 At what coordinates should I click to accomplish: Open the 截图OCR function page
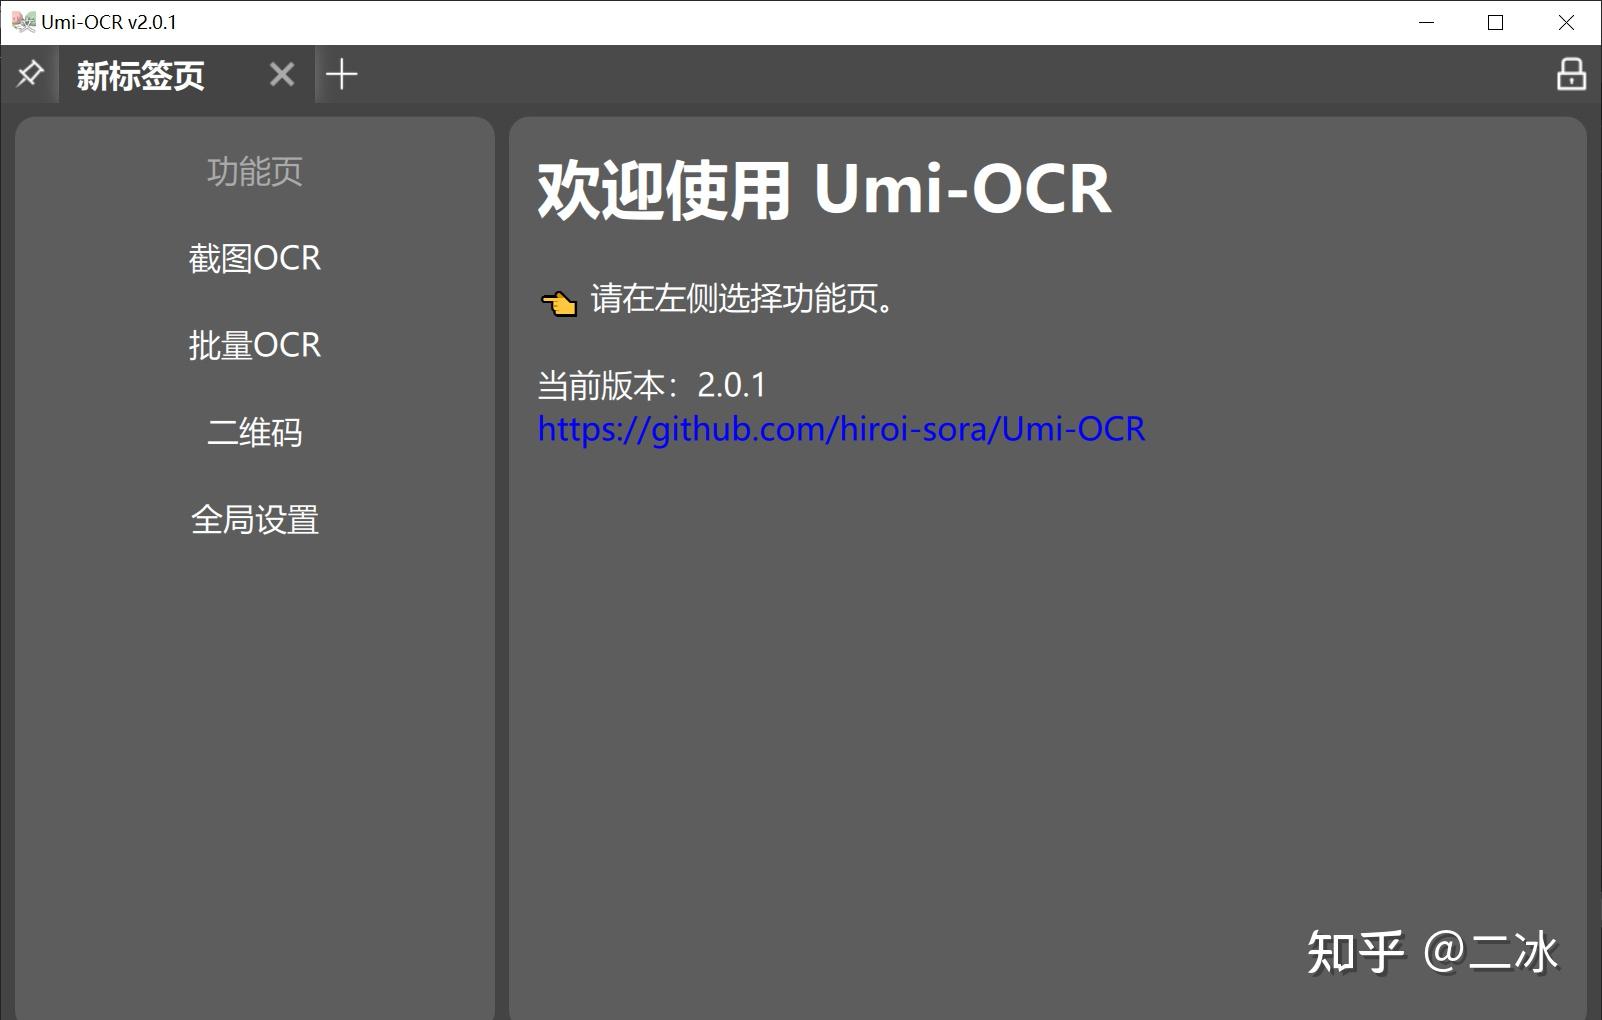255,258
